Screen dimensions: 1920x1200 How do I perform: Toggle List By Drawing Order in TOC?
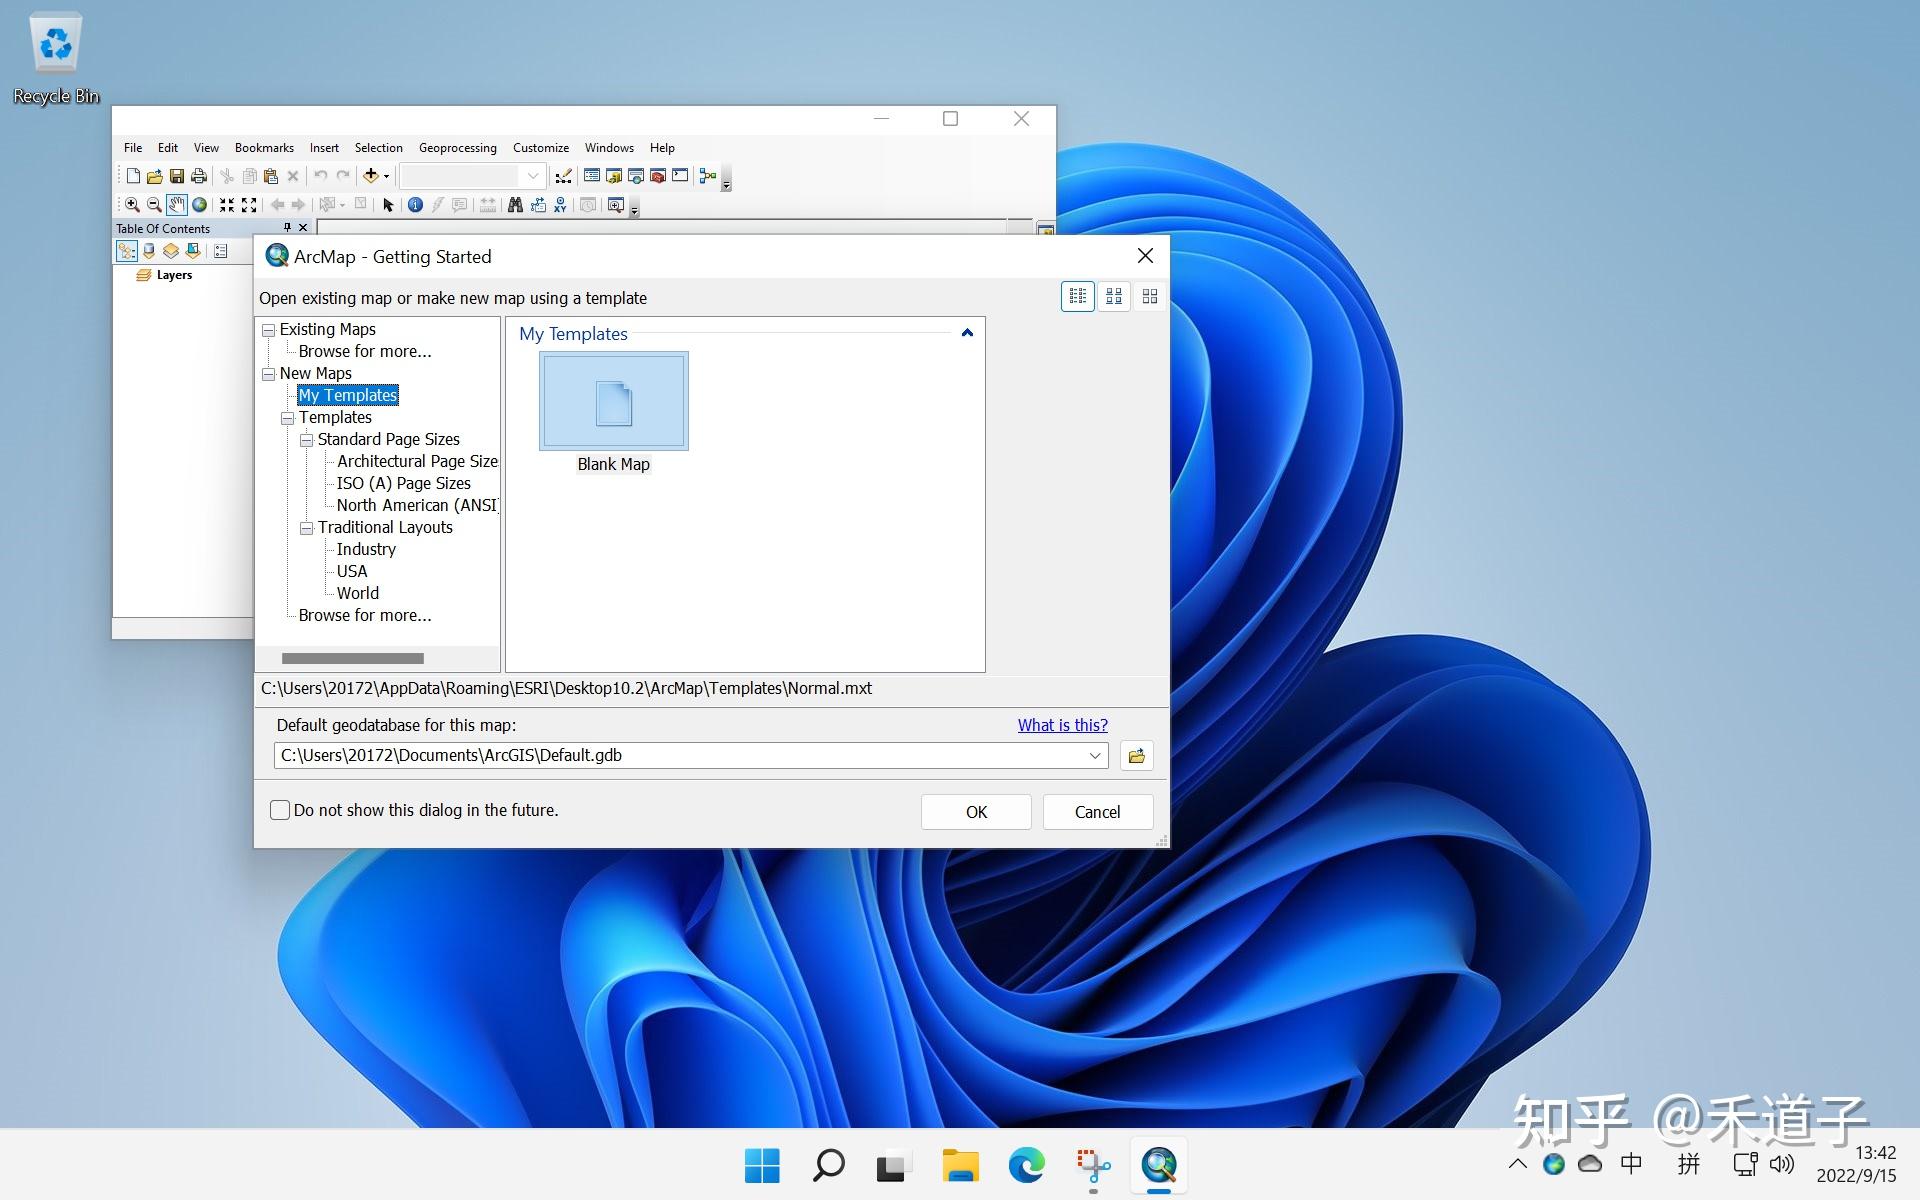tap(127, 251)
